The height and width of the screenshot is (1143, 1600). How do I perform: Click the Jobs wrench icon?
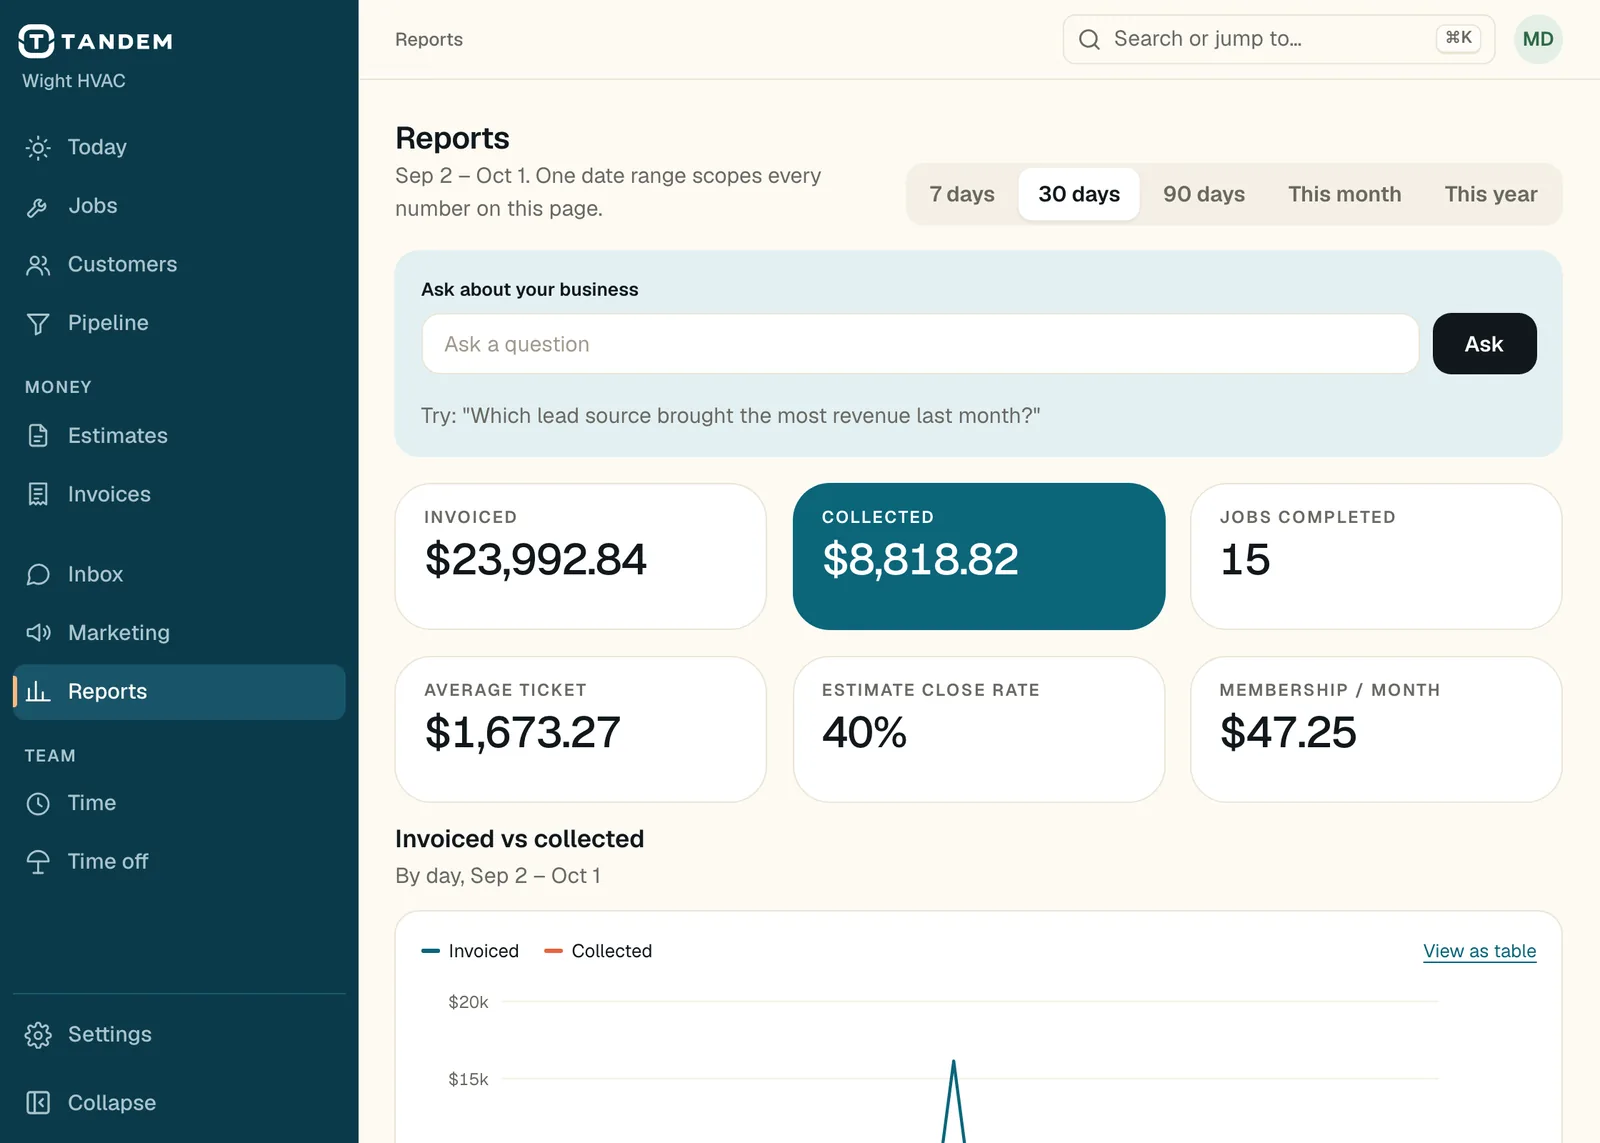[x=38, y=207]
